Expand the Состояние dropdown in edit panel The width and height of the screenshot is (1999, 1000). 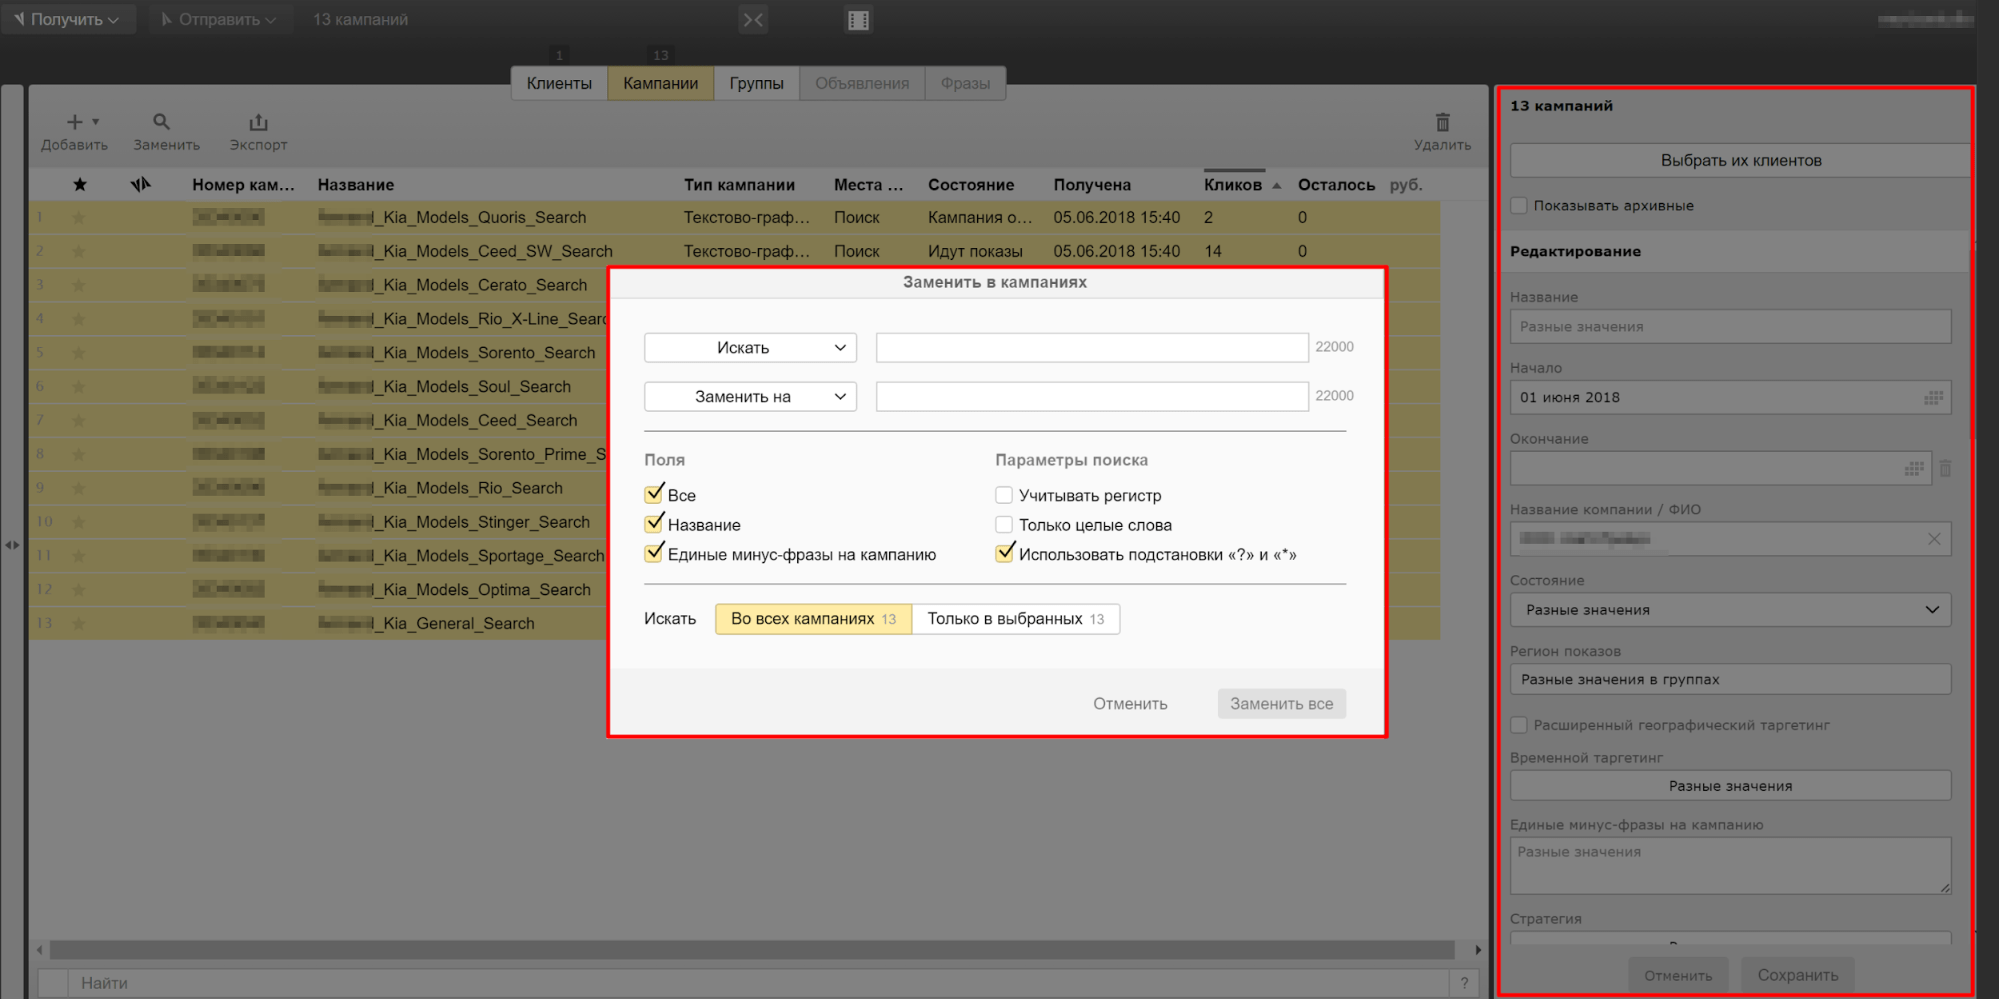pos(1730,610)
